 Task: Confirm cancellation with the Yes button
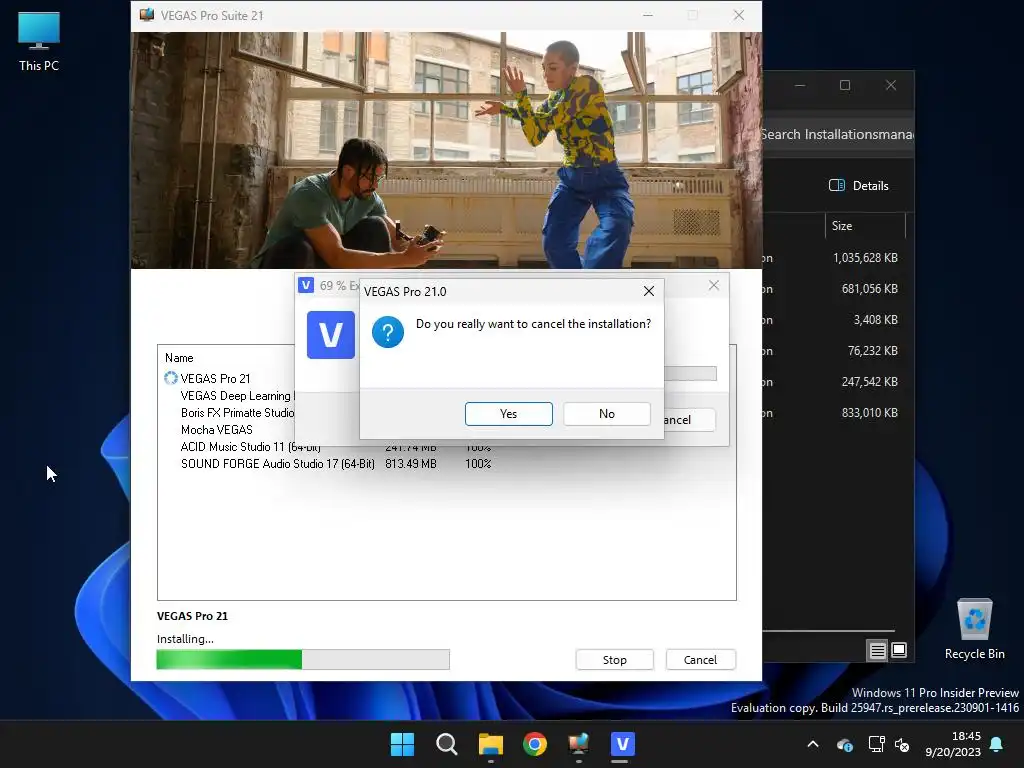[x=508, y=413]
